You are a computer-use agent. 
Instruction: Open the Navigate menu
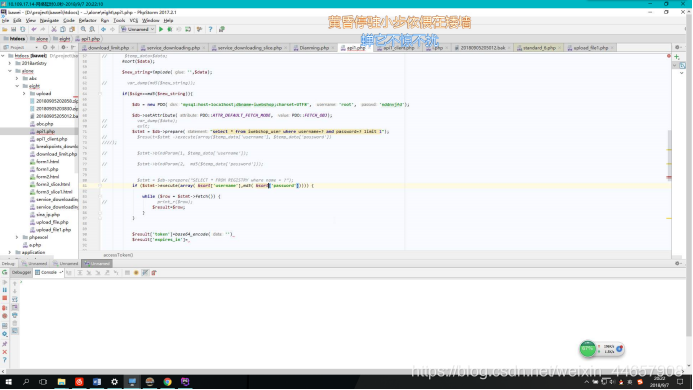point(49,20)
